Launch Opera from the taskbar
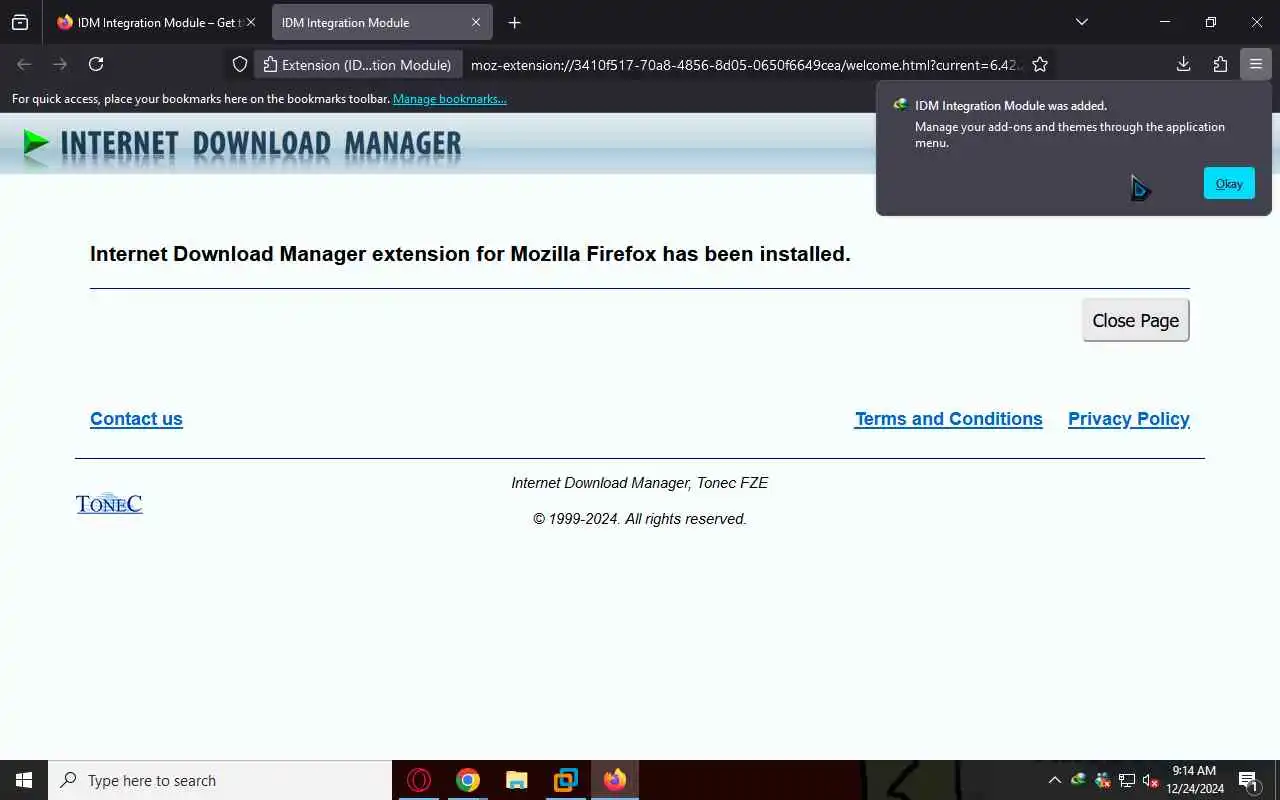This screenshot has height=800, width=1280. point(419,780)
